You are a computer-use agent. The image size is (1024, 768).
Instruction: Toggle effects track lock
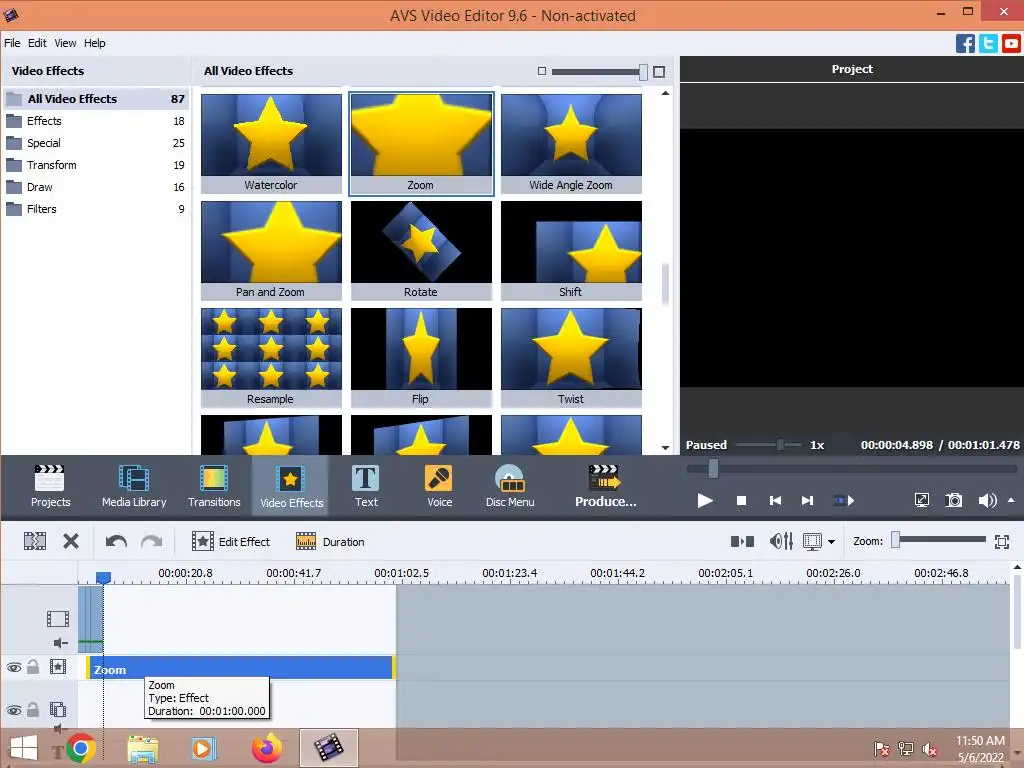click(33, 666)
